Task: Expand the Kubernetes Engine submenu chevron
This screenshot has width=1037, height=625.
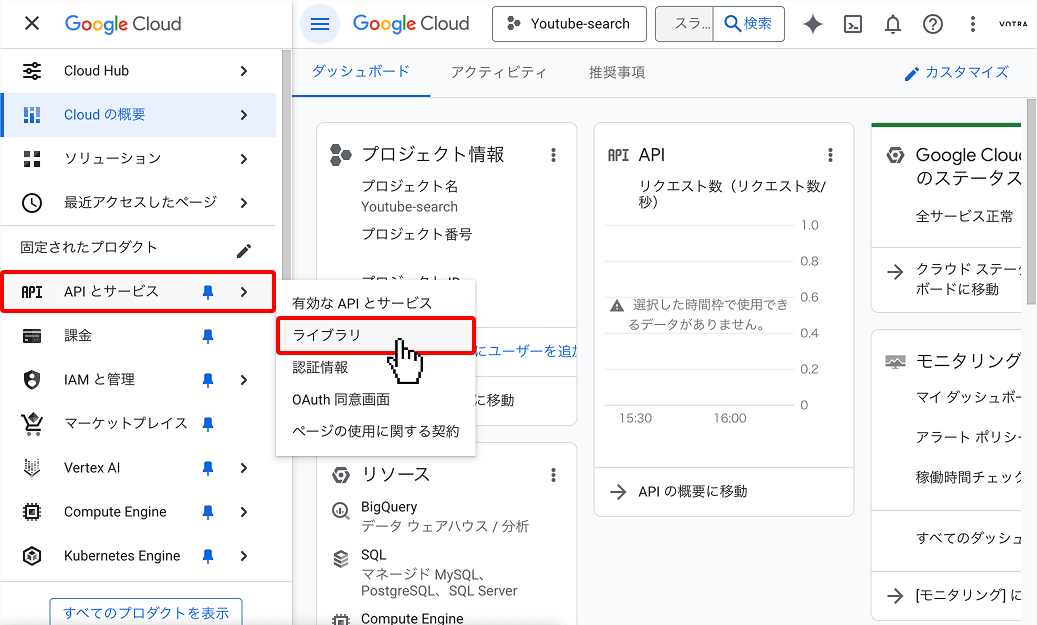Action: [x=244, y=556]
